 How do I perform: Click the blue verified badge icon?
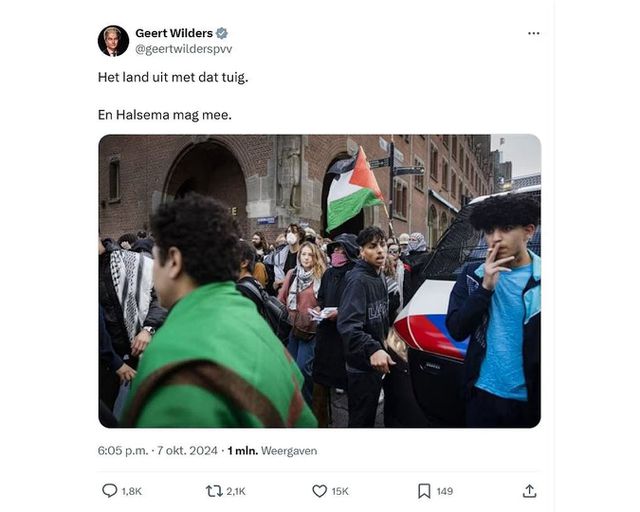[222, 33]
